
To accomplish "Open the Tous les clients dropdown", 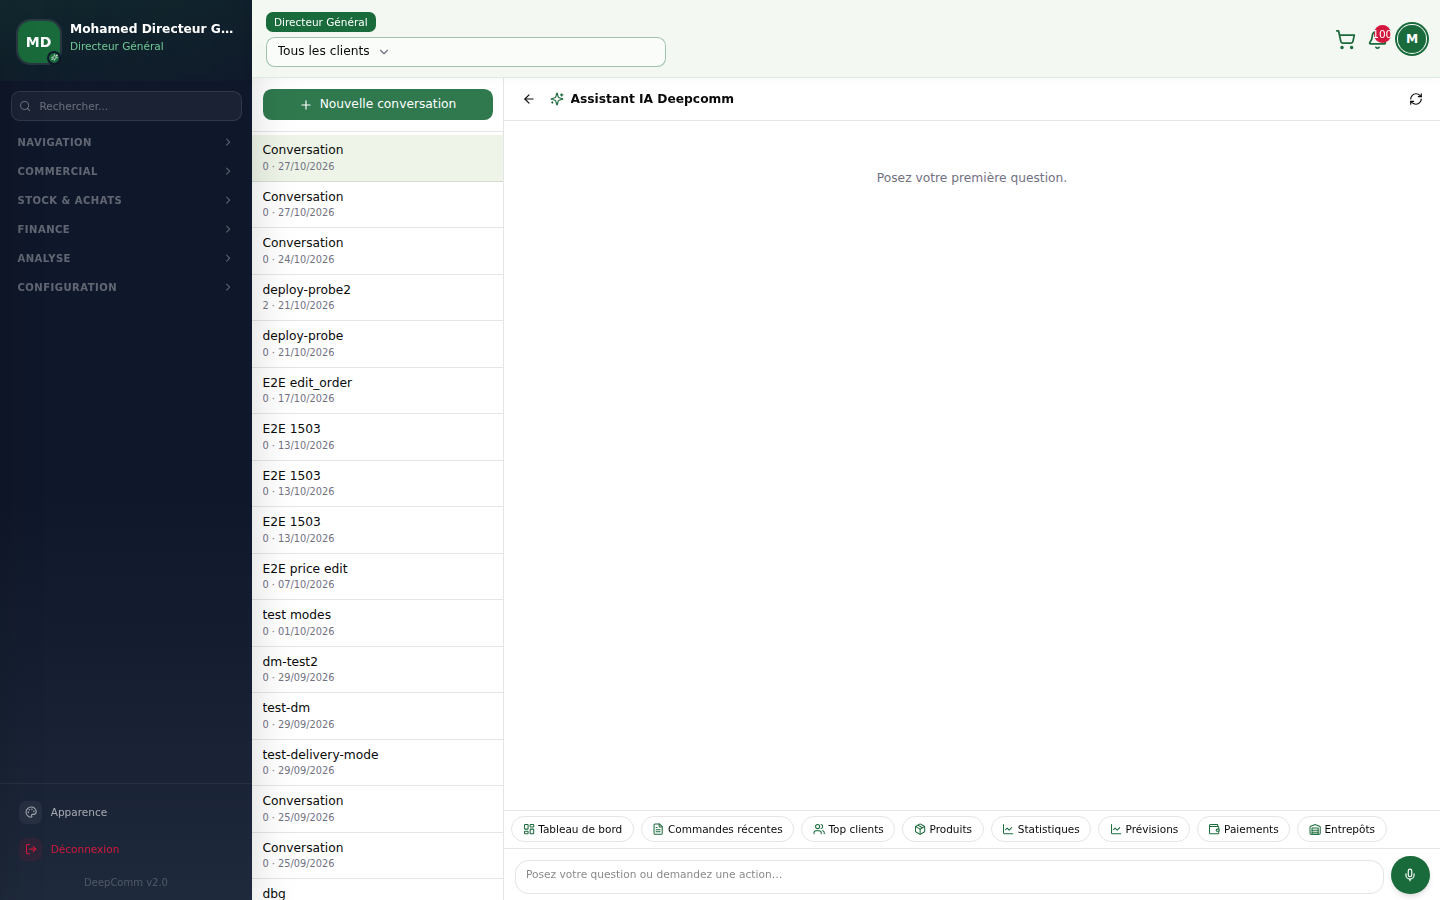I will point(466,52).
